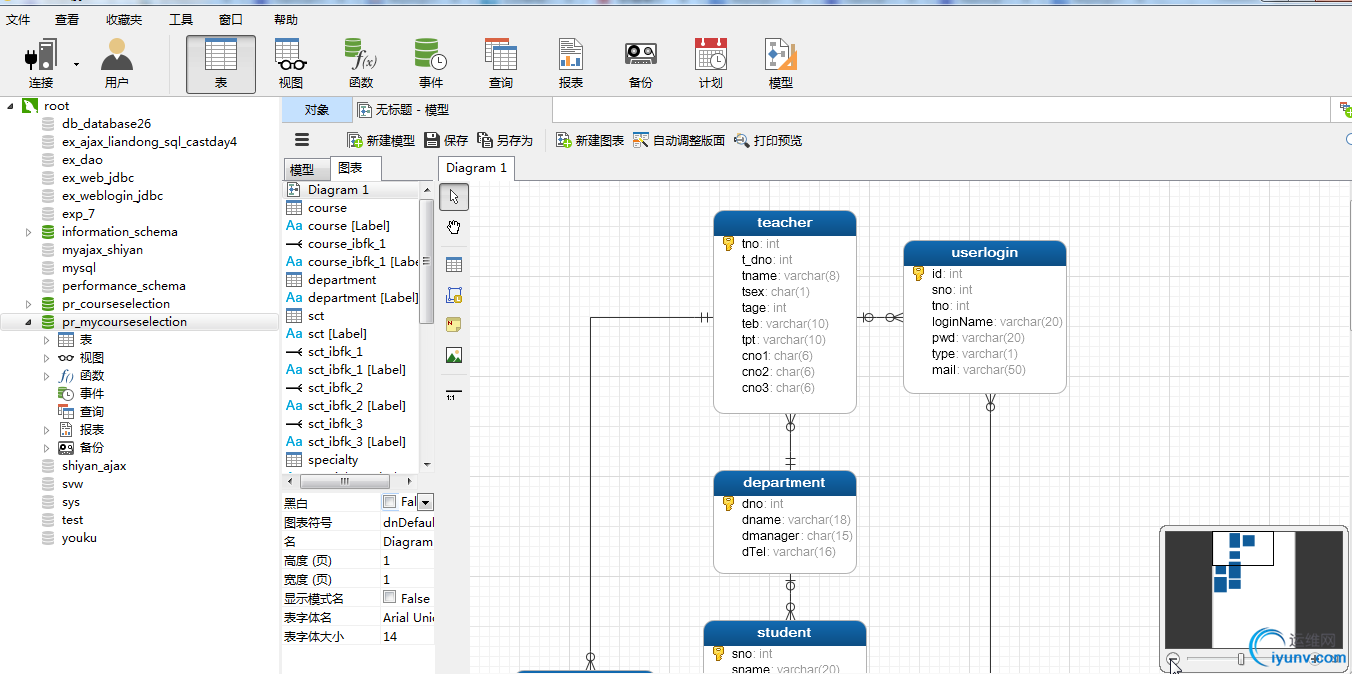Toggle the 黑白 checkbox

tap(390, 502)
